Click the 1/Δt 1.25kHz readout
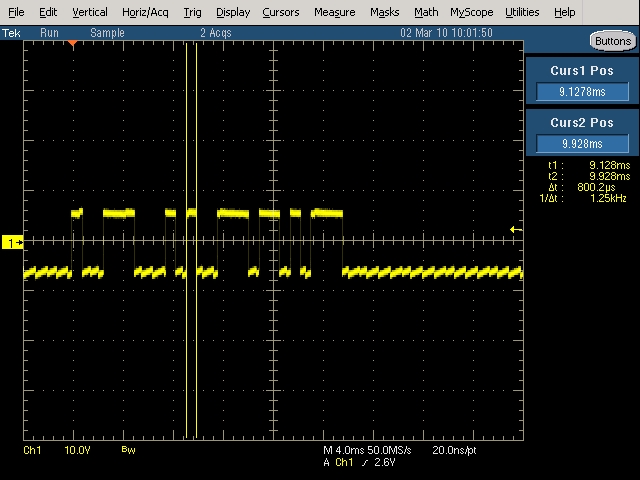 click(x=583, y=198)
